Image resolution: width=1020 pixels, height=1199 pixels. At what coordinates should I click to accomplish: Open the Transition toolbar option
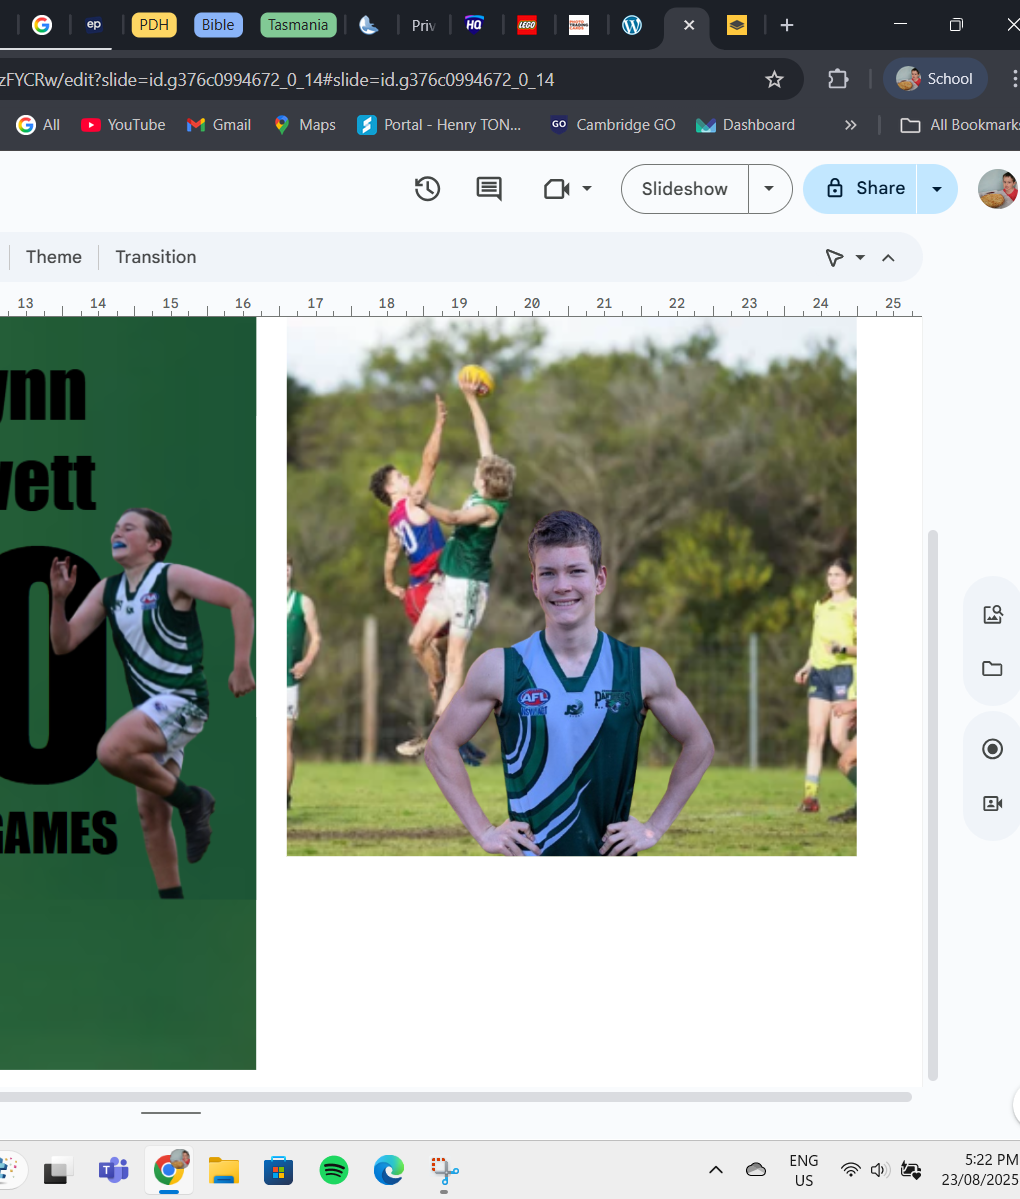click(x=155, y=257)
